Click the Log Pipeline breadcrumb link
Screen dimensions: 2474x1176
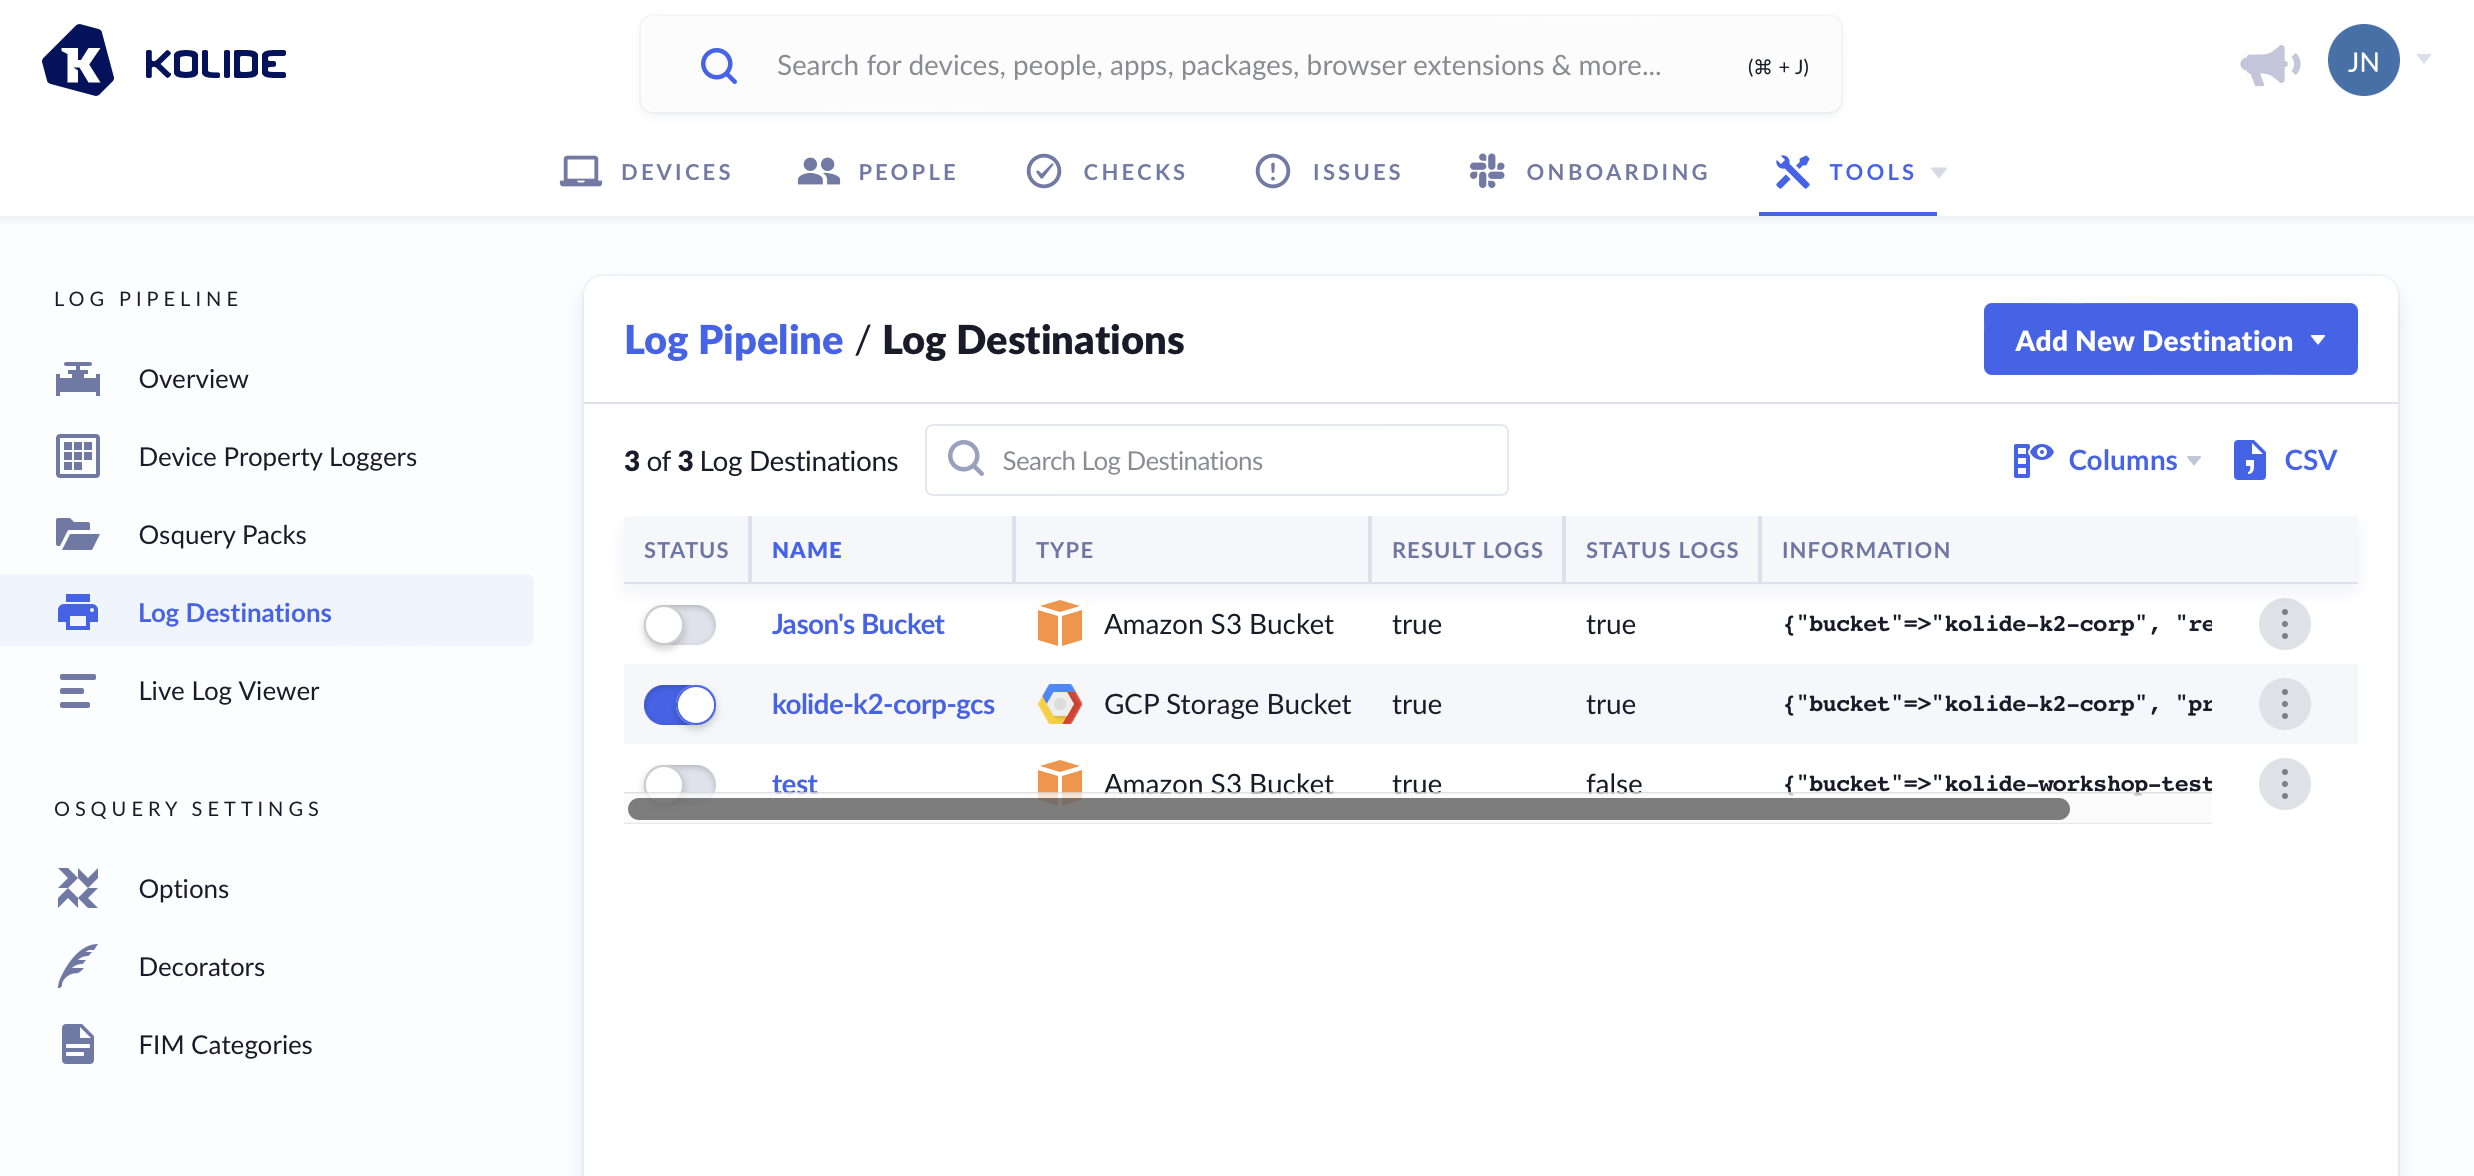(x=733, y=340)
